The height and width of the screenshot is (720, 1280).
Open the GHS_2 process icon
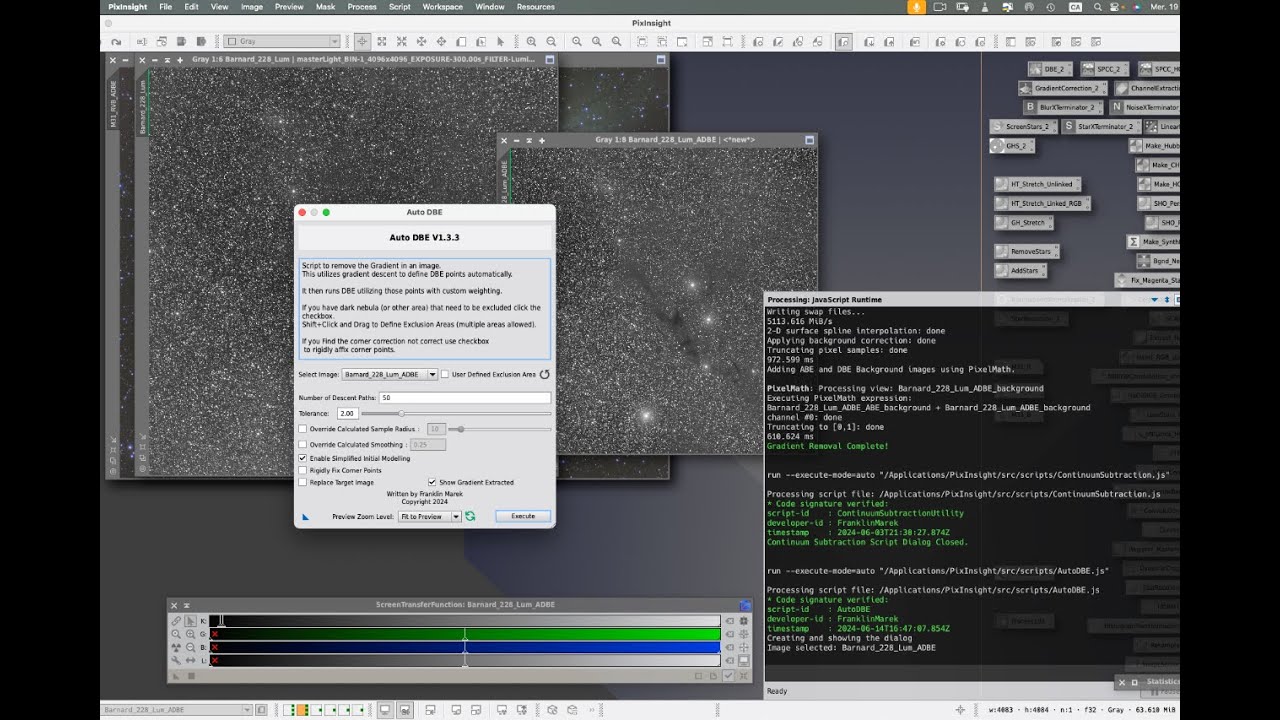click(x=1012, y=145)
